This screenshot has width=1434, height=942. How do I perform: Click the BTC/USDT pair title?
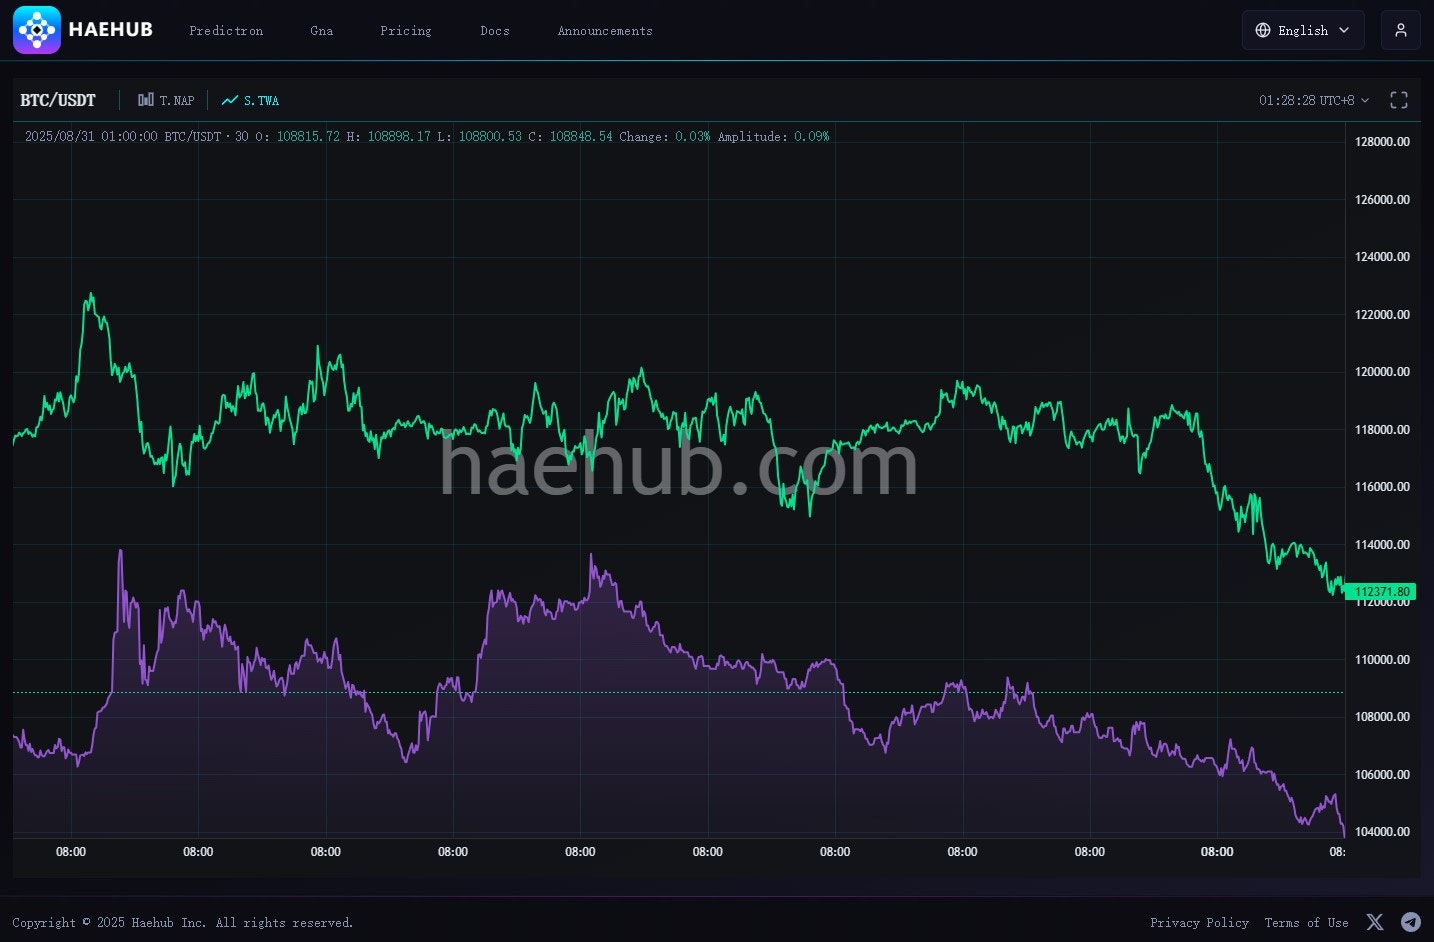point(58,100)
